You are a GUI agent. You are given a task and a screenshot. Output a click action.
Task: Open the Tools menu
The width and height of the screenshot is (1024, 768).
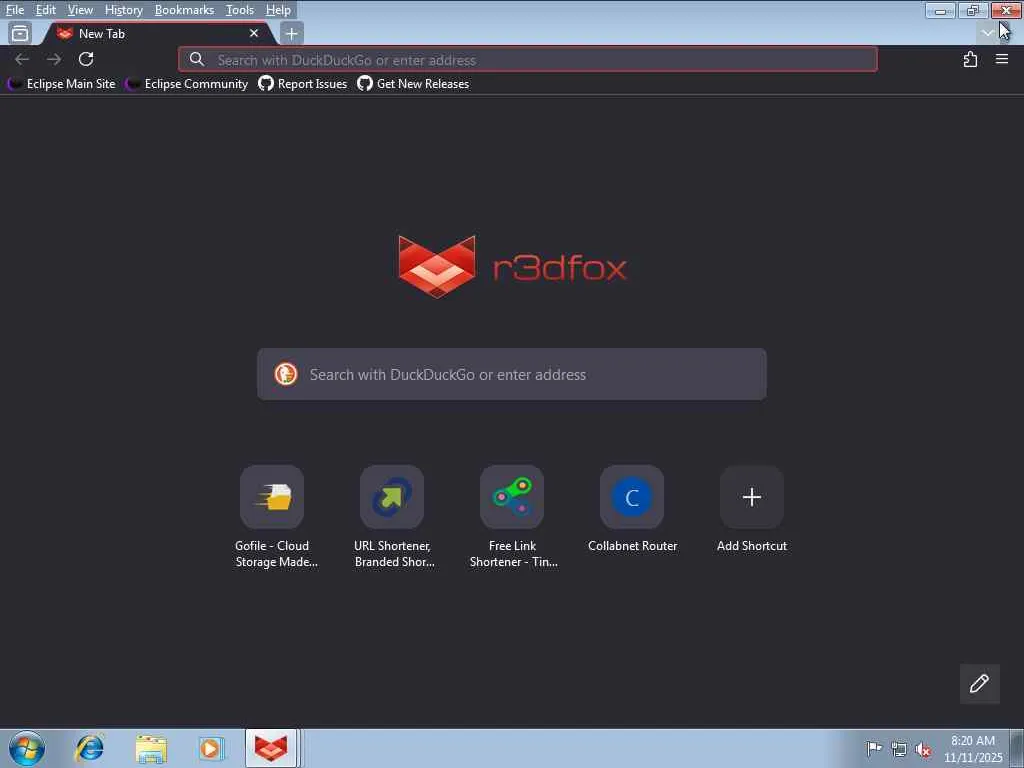240,10
